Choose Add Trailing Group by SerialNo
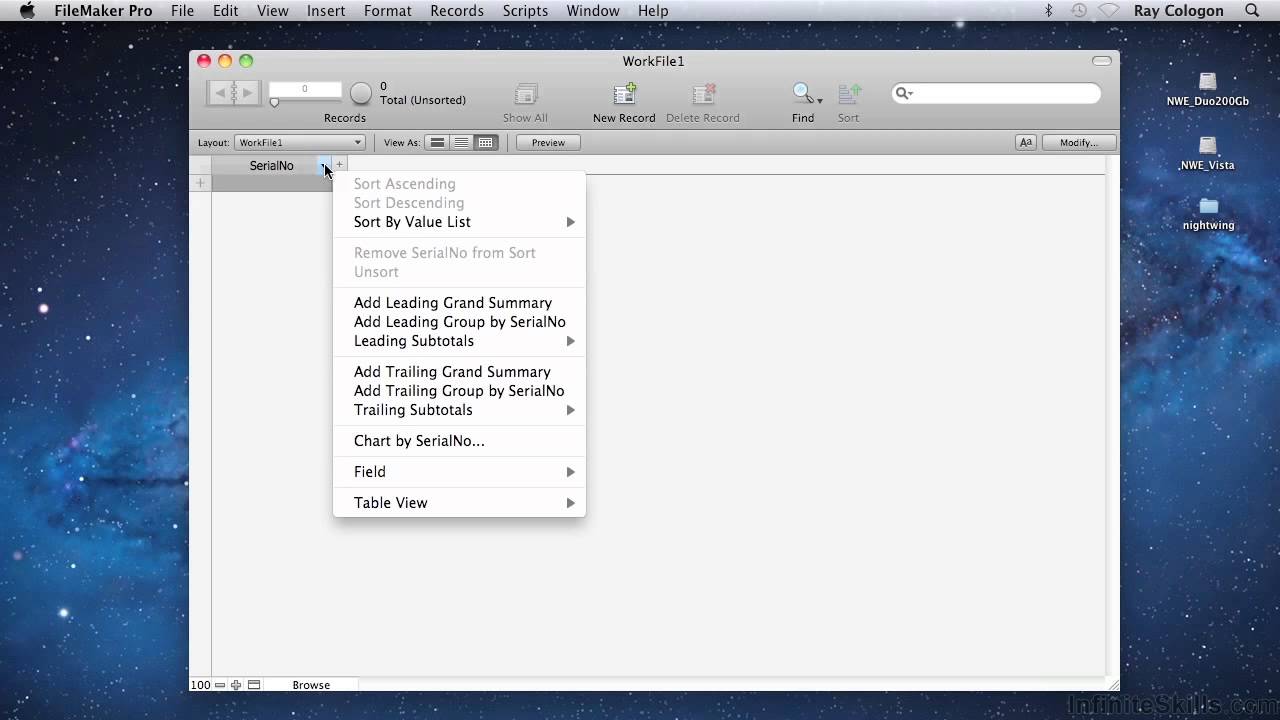This screenshot has height=720, width=1280. tap(459, 391)
